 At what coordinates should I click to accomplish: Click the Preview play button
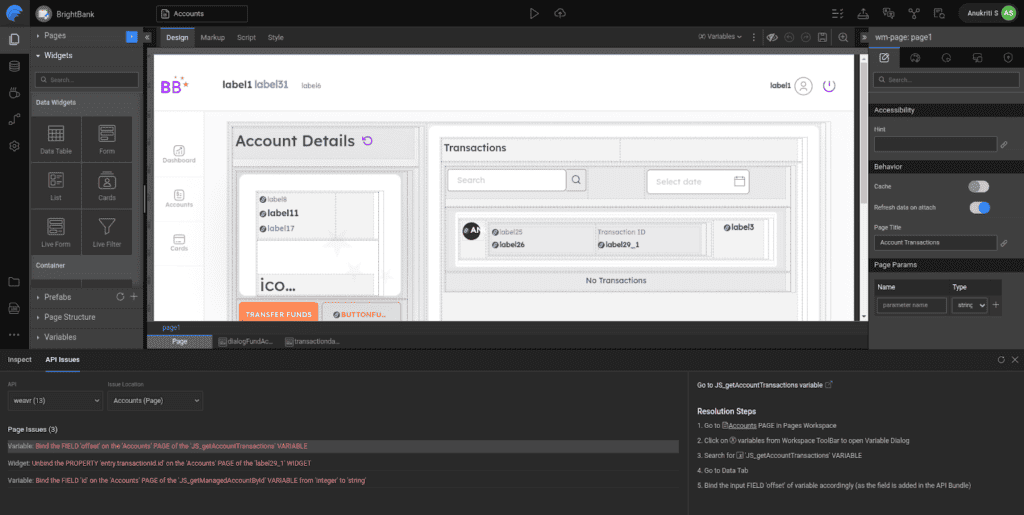(x=534, y=13)
